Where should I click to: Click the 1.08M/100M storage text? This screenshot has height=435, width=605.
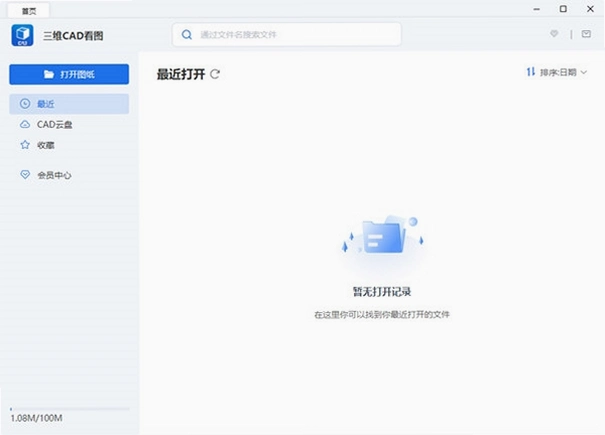click(x=36, y=418)
